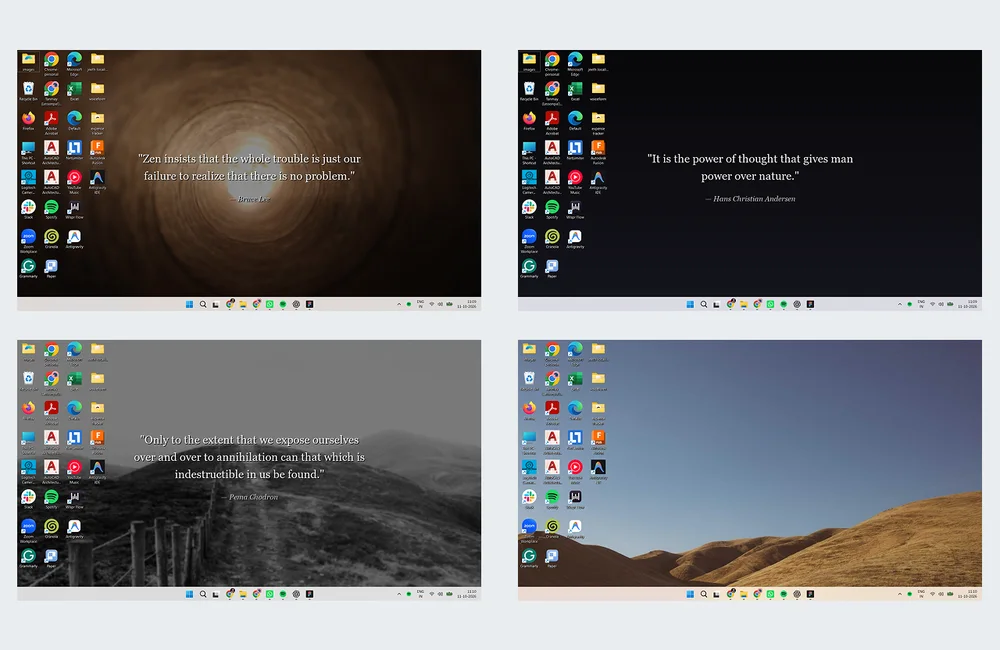The width and height of the screenshot is (1000, 650).
Task: Open Wispr Flow on the Hans Christian Andersen desktop
Action: 575,207
